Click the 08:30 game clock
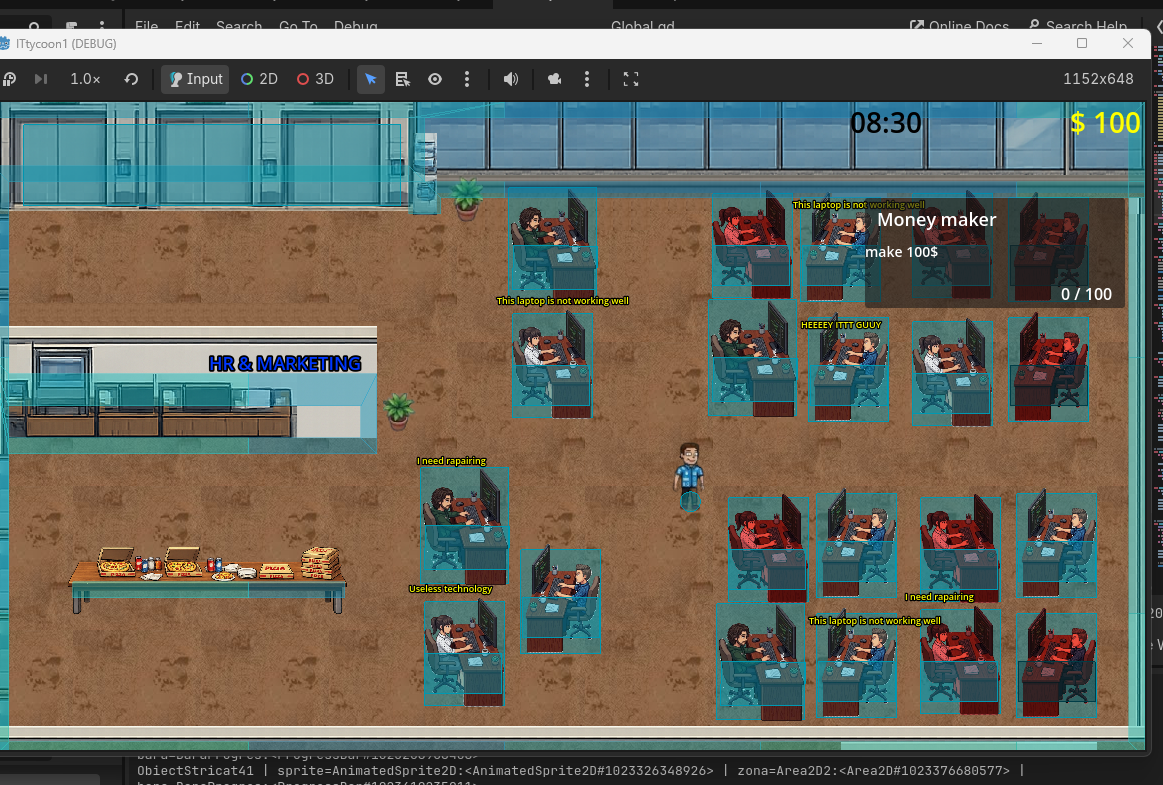Screen dimensions: 1163x785 pyautogui.click(x=886, y=123)
